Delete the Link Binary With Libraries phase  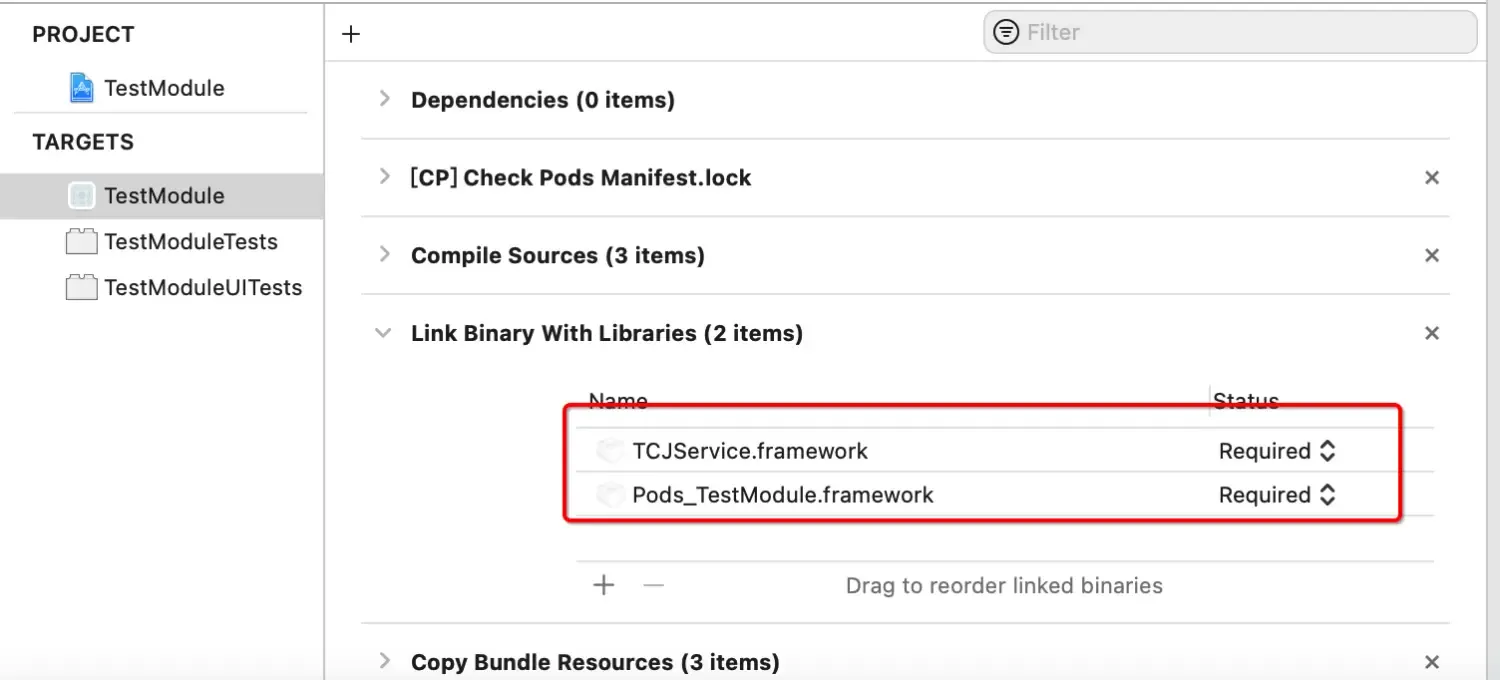(1432, 333)
